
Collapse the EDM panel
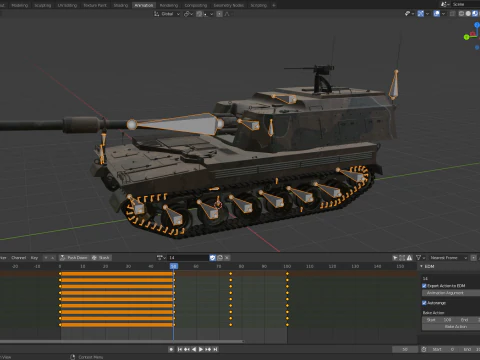click(421, 266)
